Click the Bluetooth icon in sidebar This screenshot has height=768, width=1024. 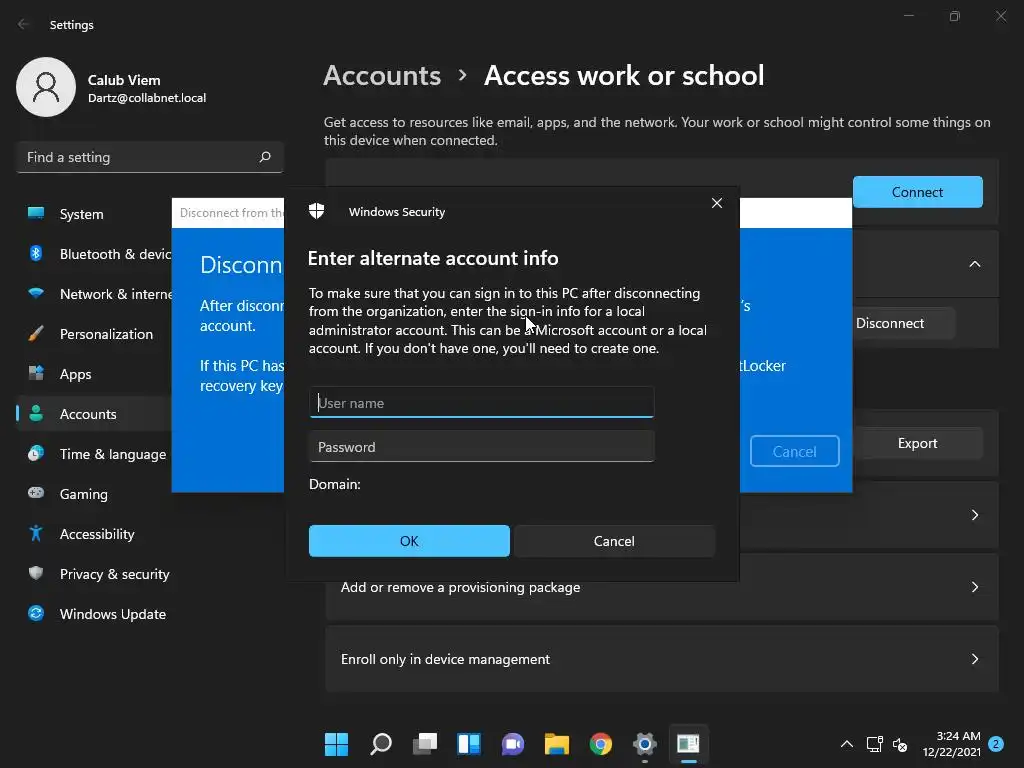pyautogui.click(x=36, y=253)
